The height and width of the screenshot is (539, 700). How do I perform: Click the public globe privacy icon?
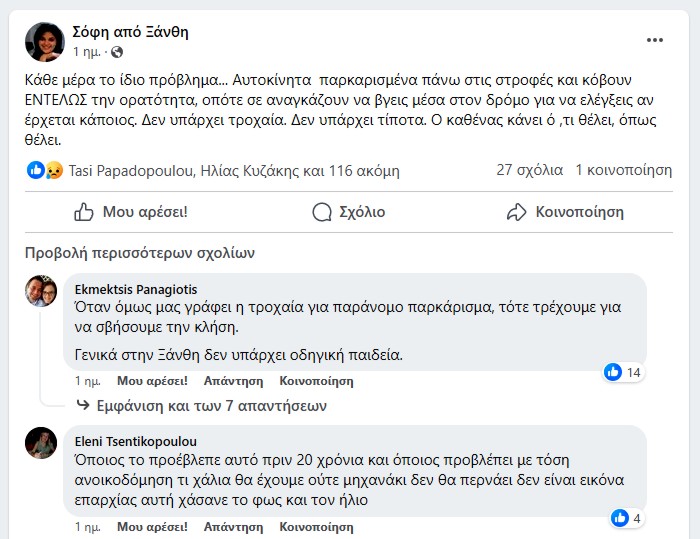(x=118, y=51)
